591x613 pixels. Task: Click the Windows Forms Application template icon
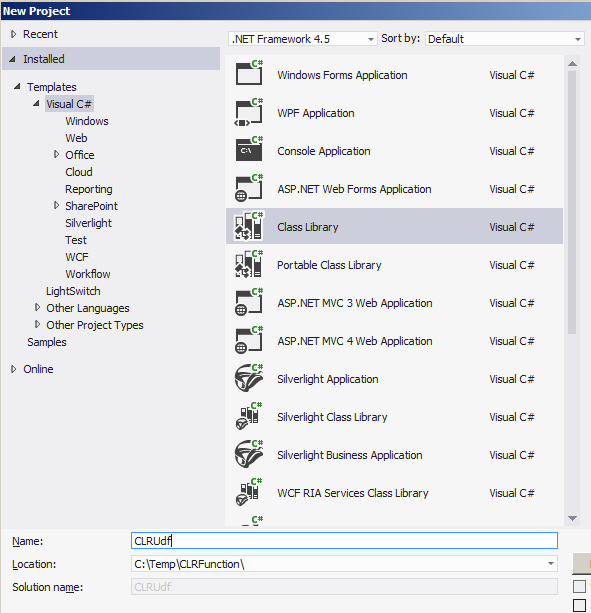click(x=249, y=73)
